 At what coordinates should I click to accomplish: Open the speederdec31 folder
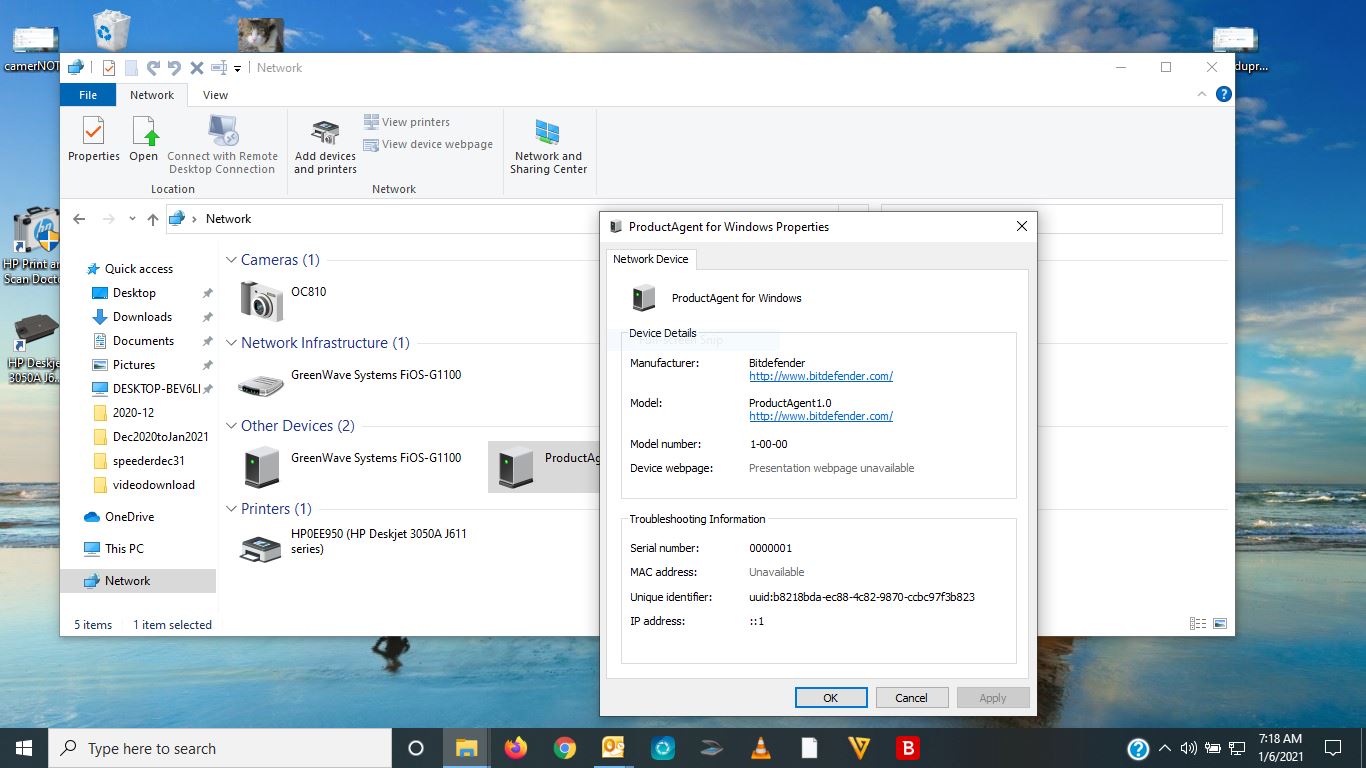click(x=148, y=461)
